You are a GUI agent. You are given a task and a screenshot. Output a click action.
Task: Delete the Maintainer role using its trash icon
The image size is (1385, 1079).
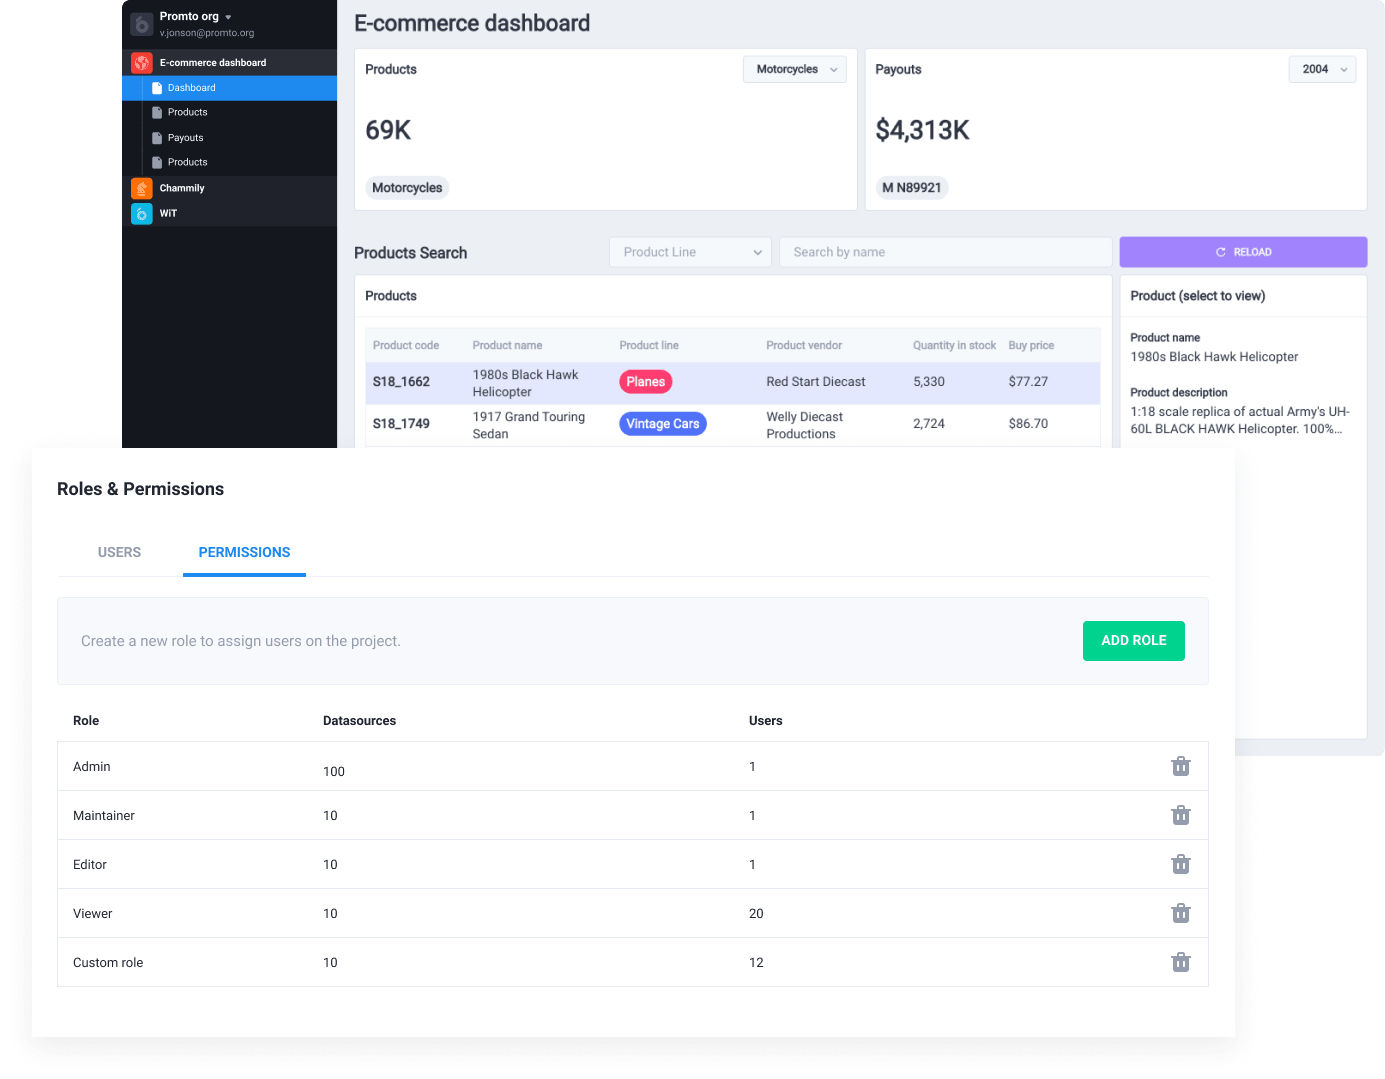tap(1181, 815)
